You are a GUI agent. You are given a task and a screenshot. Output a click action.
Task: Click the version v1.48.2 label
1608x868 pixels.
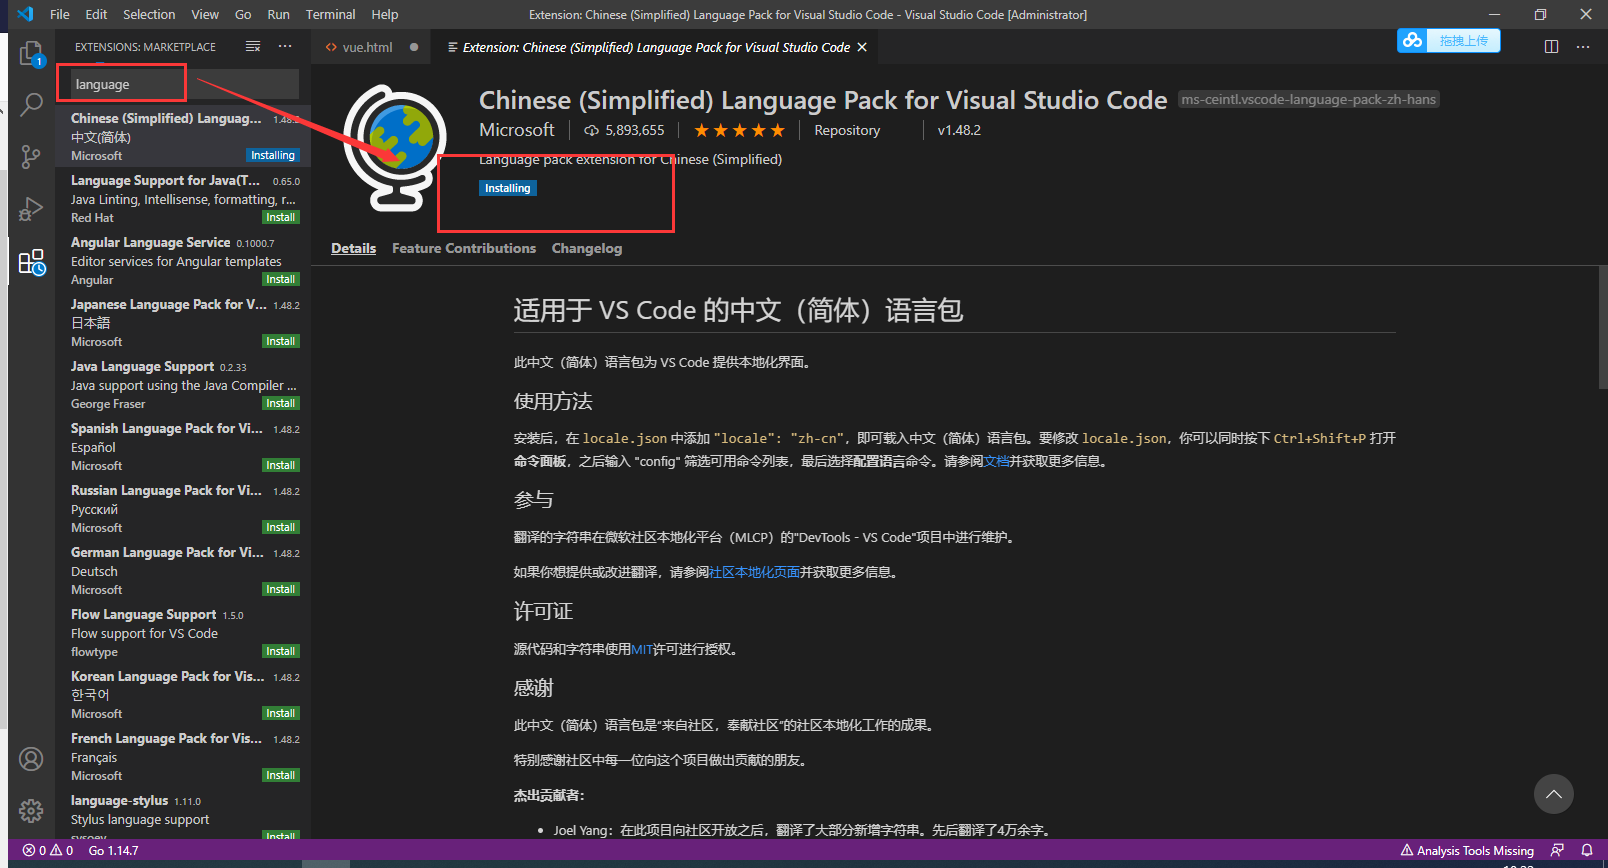[x=959, y=130]
